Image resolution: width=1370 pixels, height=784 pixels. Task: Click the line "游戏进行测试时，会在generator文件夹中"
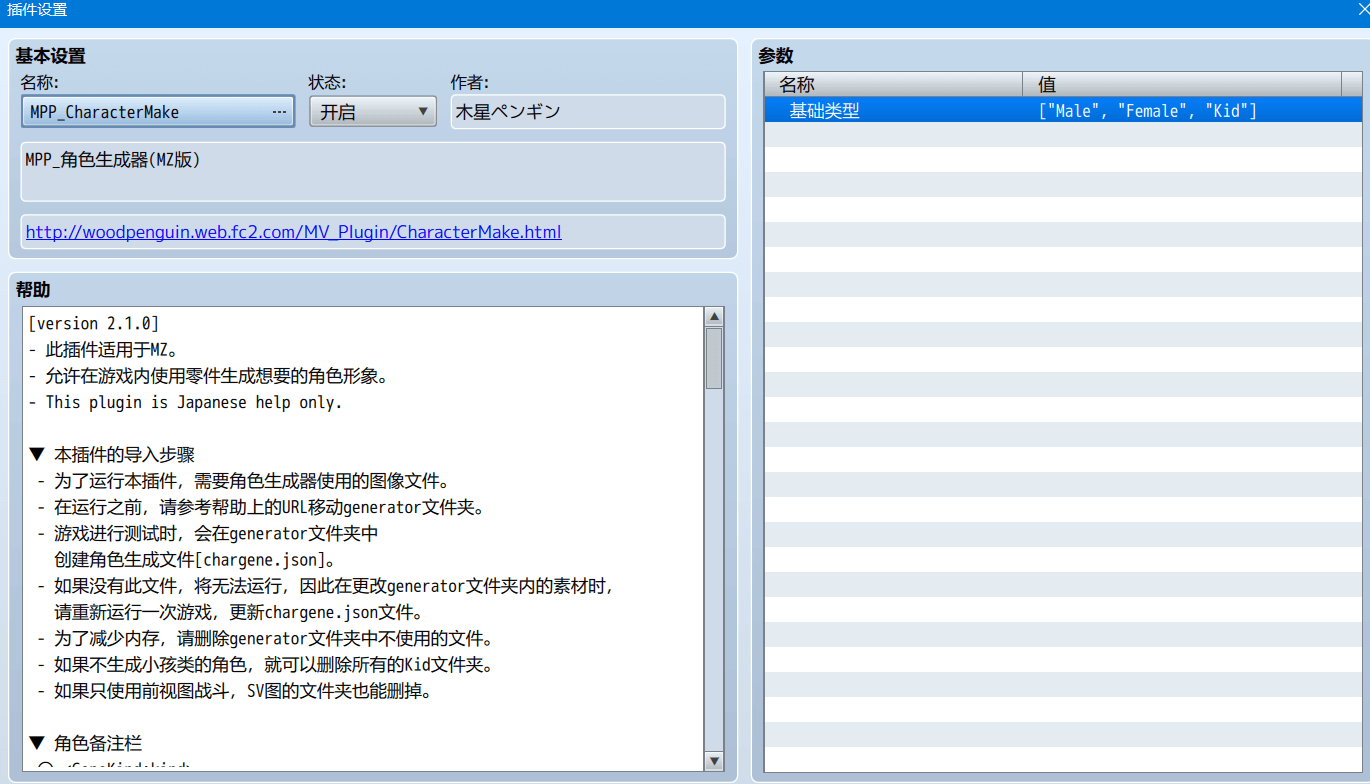(x=208, y=533)
